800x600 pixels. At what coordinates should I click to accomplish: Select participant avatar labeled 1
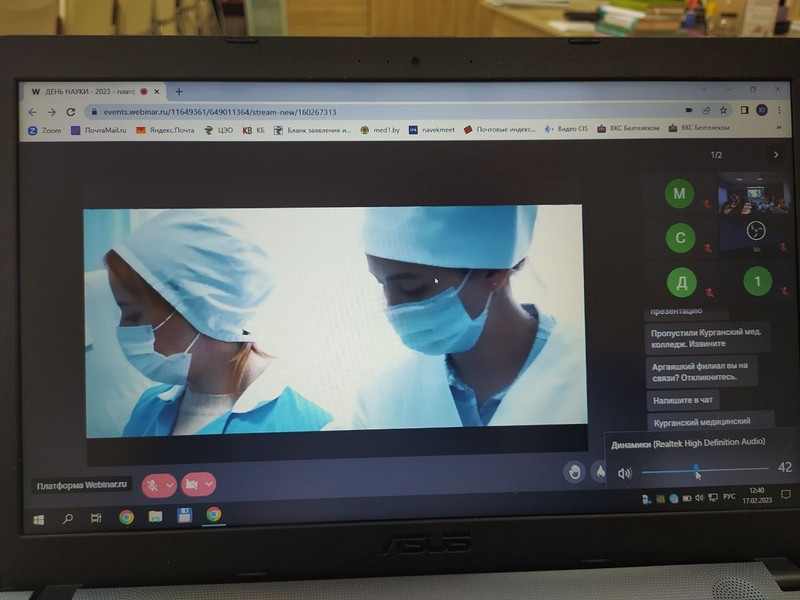[757, 282]
